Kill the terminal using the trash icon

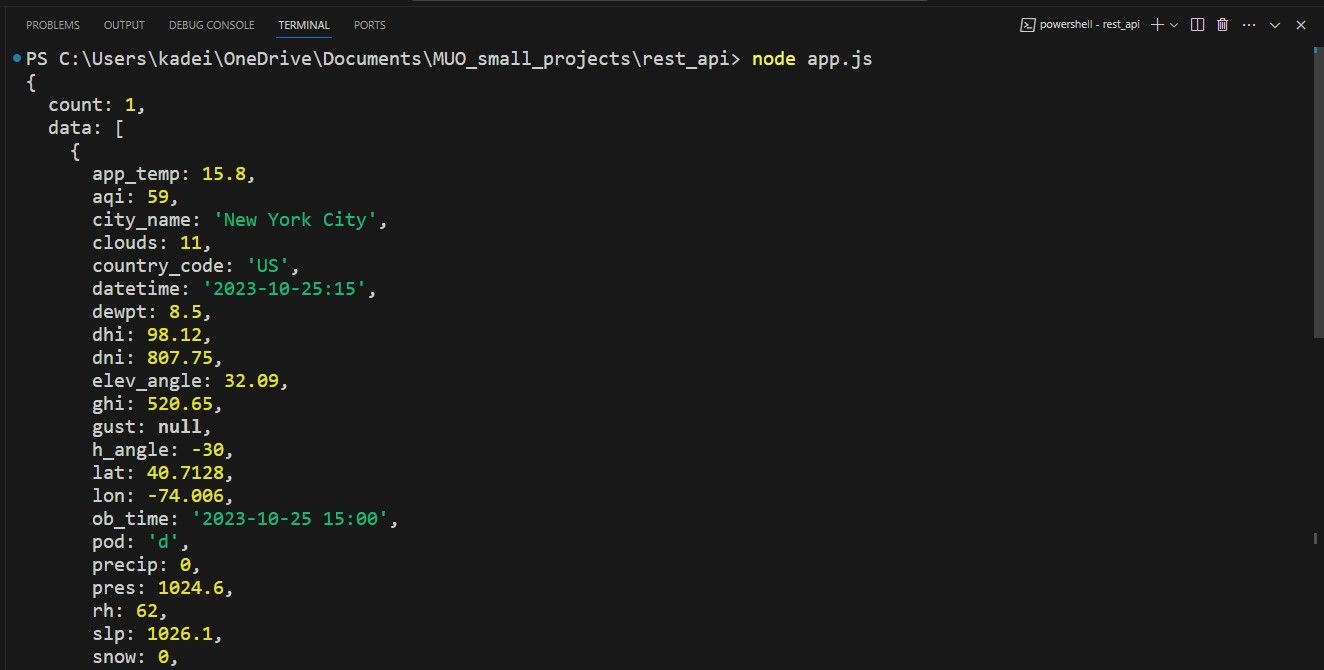click(1222, 24)
